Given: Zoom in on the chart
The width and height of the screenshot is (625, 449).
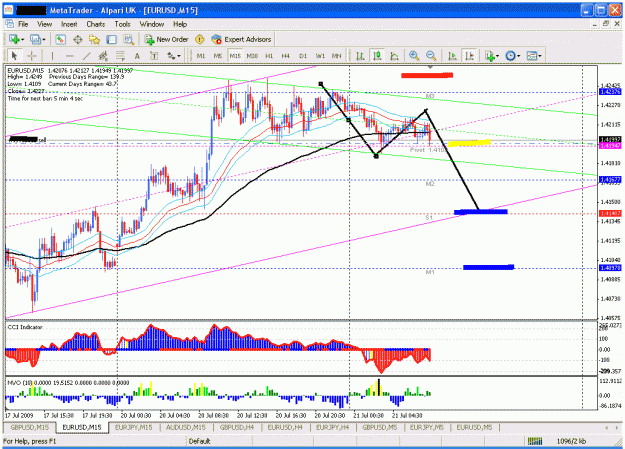Looking at the screenshot, I should click(414, 56).
